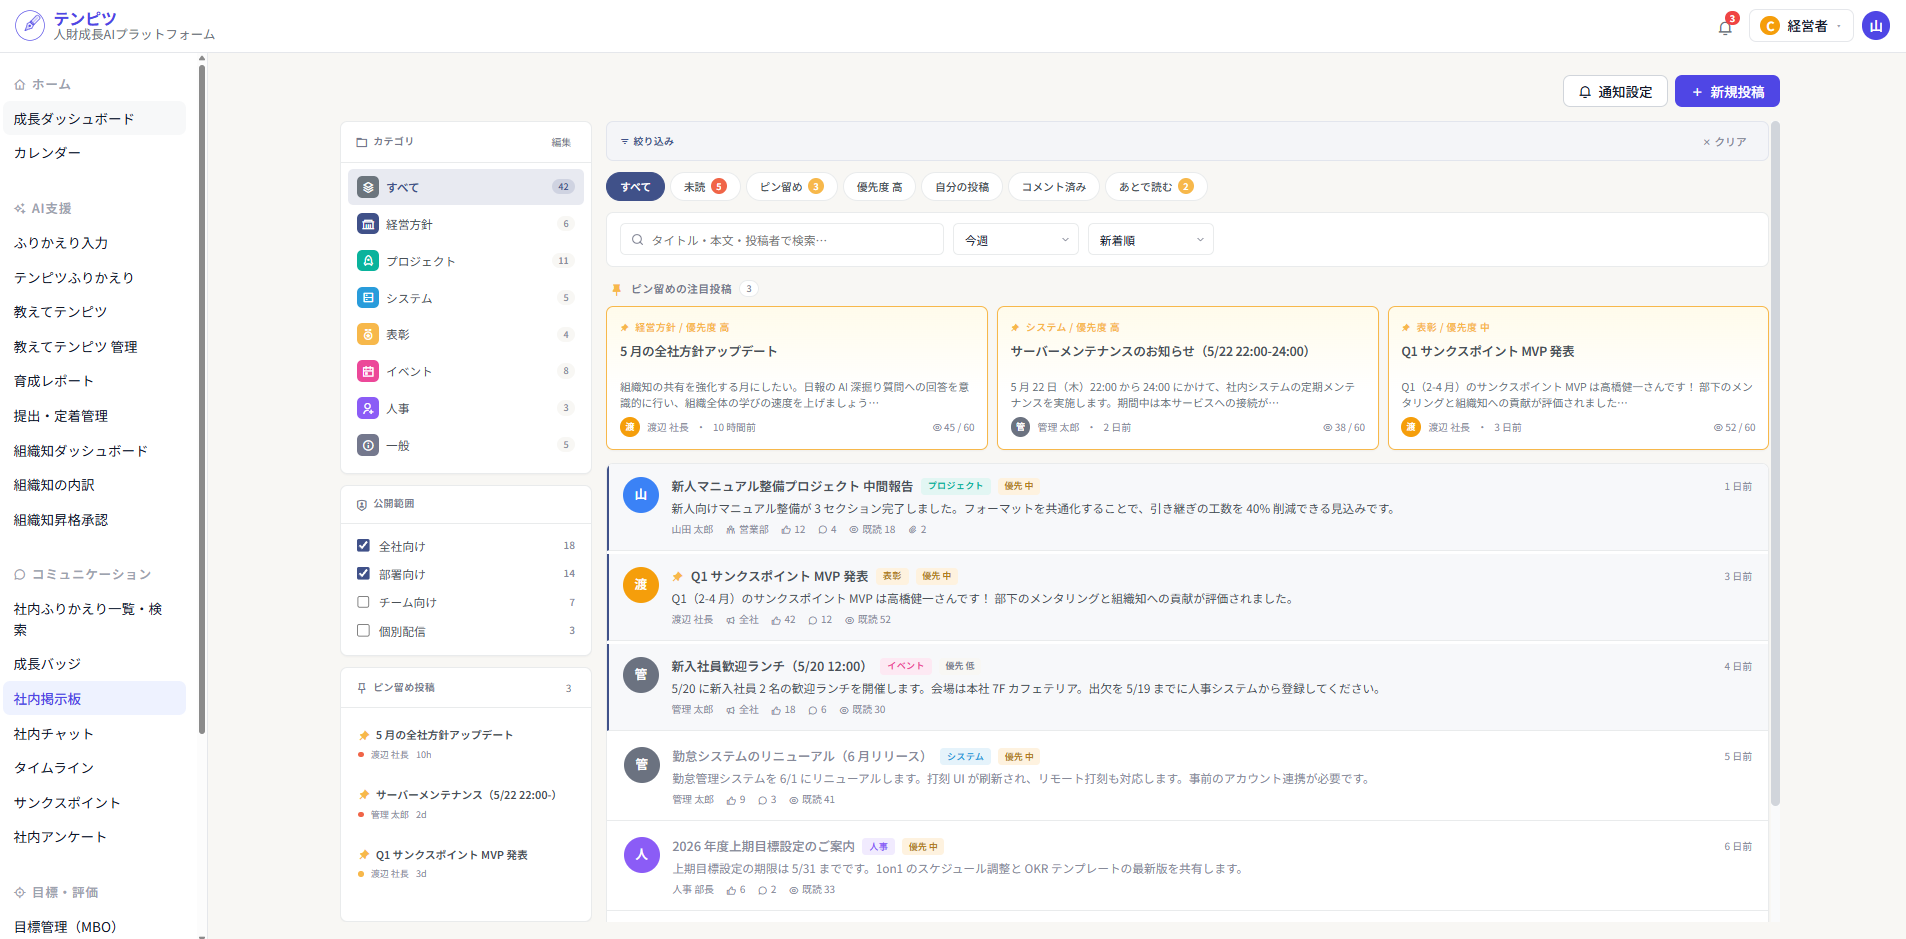Click the システム category icon
The width and height of the screenshot is (1906, 939).
coord(368,298)
